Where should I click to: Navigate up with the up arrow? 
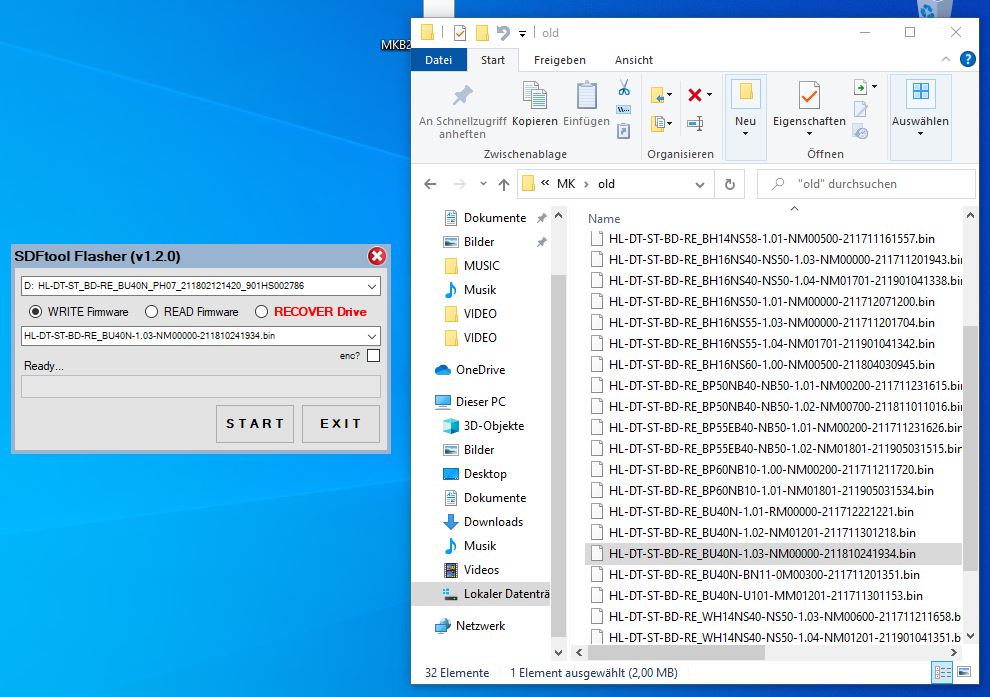(x=503, y=184)
